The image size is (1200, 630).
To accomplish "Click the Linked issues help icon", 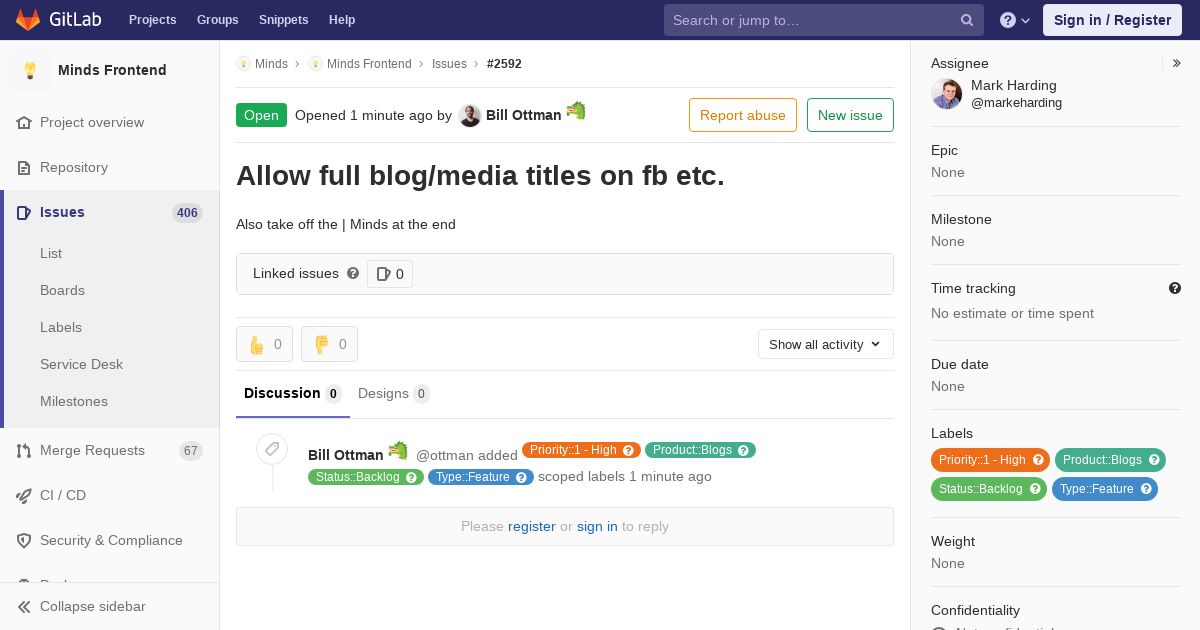I will pos(353,273).
